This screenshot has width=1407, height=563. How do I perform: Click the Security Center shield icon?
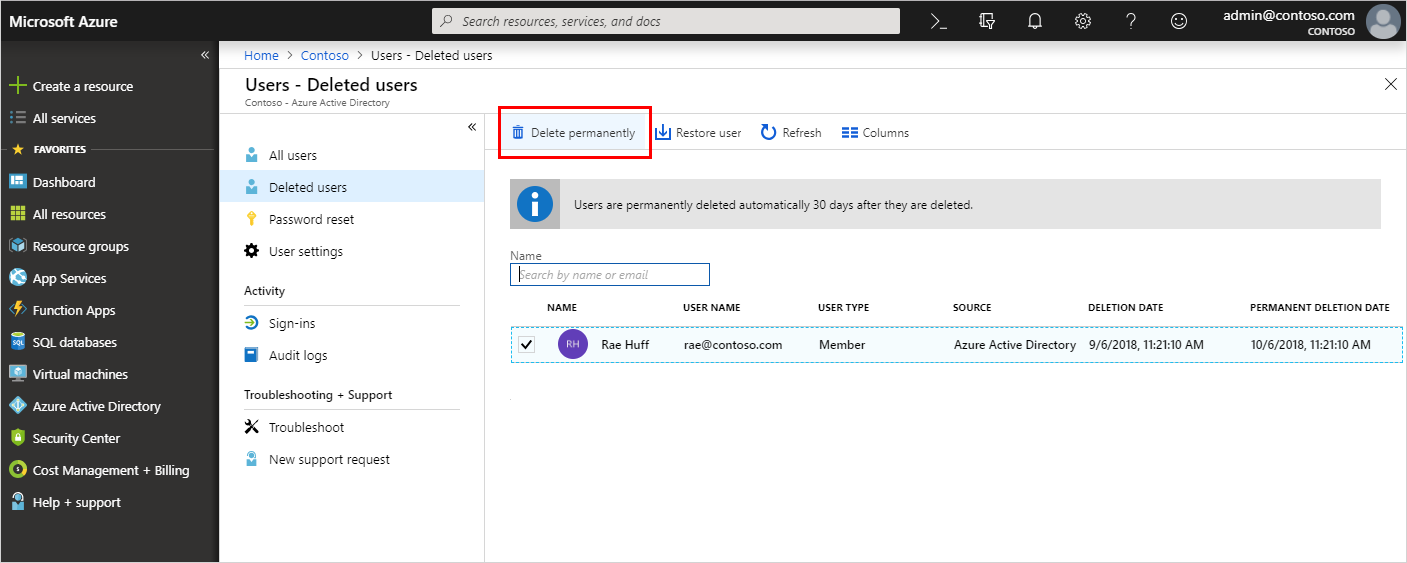pyautogui.click(x=17, y=438)
